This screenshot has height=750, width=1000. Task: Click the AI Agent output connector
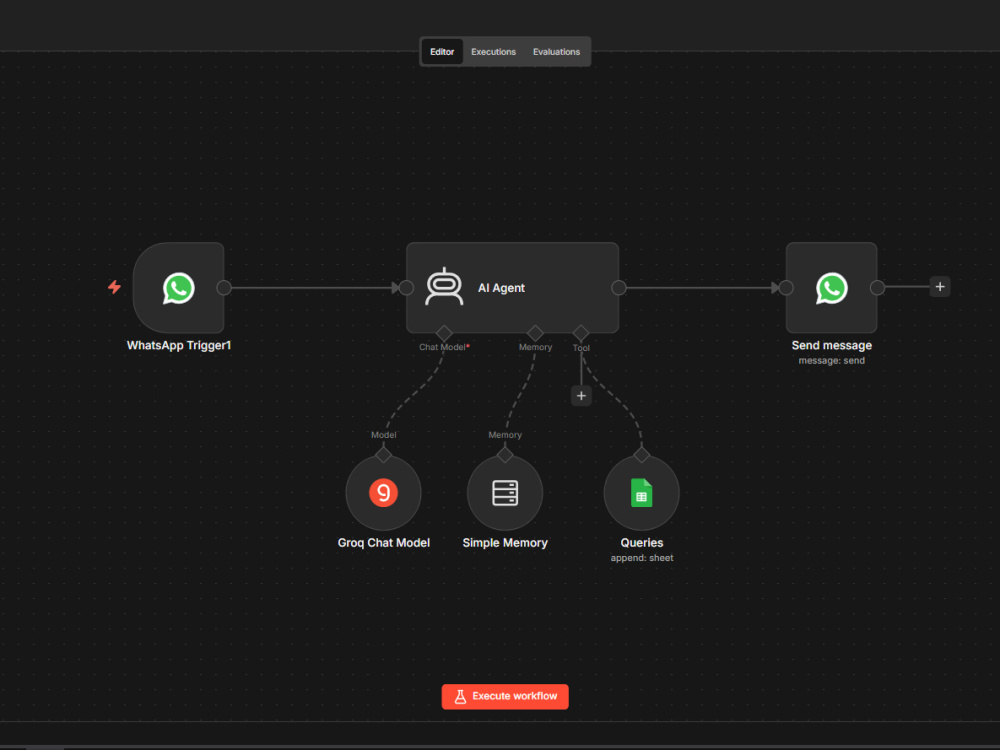(619, 288)
